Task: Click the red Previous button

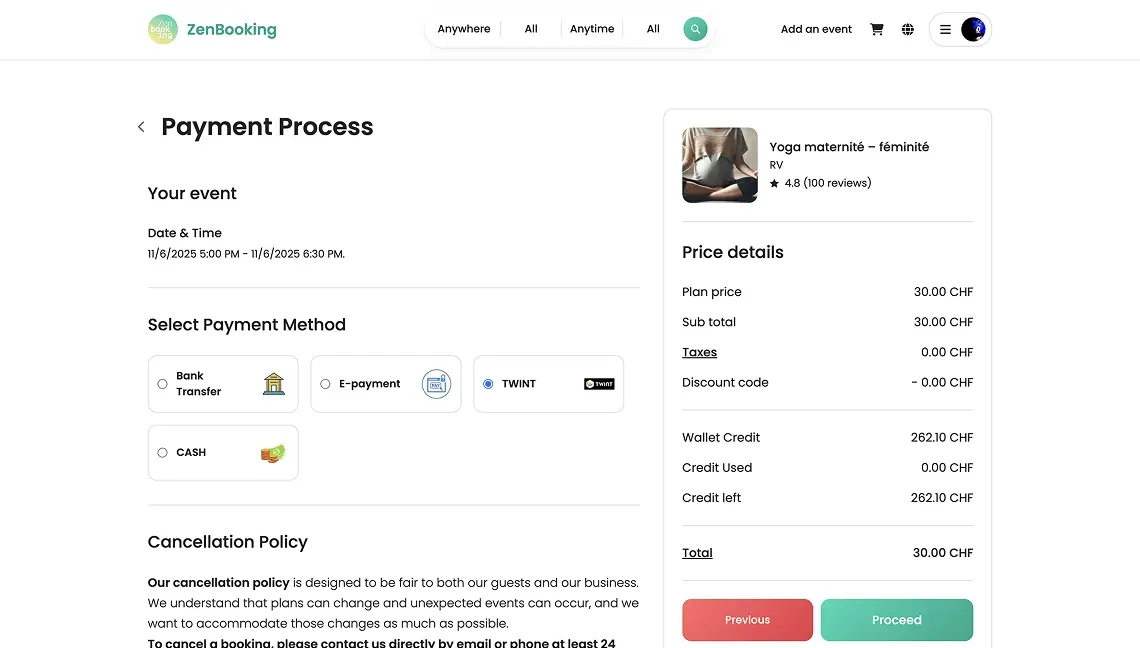Action: [747, 620]
